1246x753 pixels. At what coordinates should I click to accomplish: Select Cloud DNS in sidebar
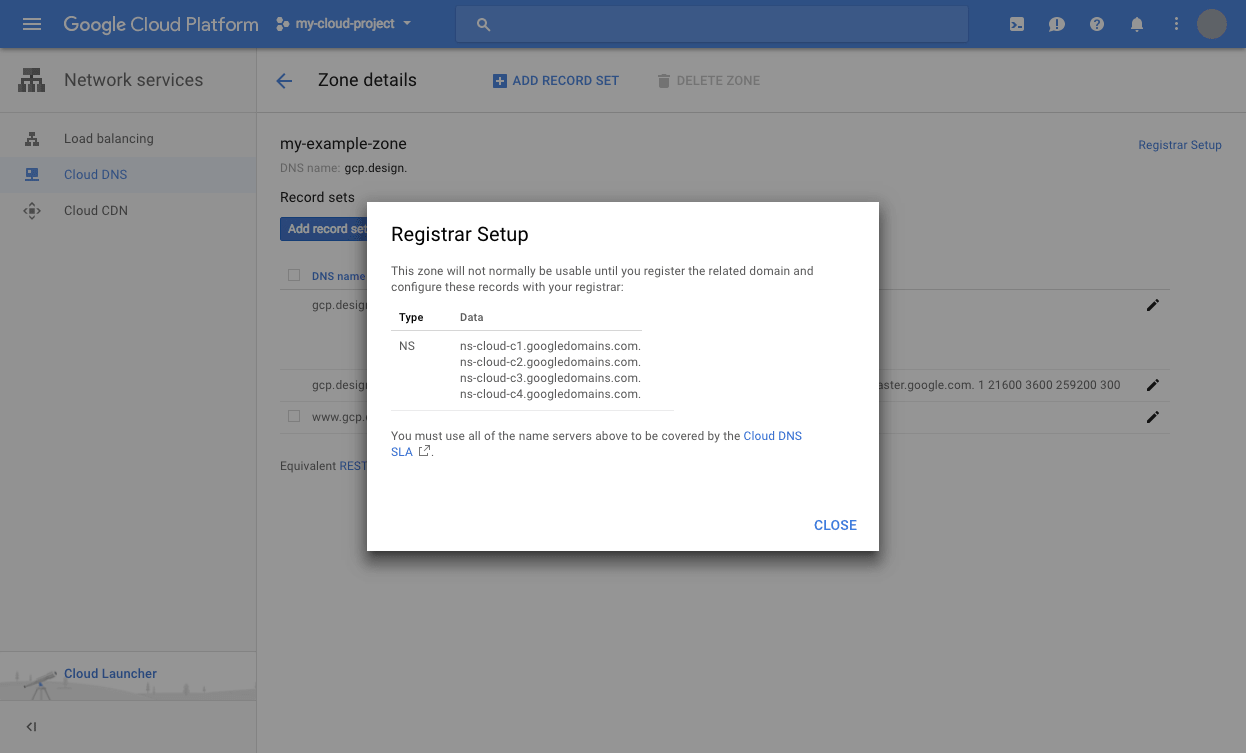(128, 175)
